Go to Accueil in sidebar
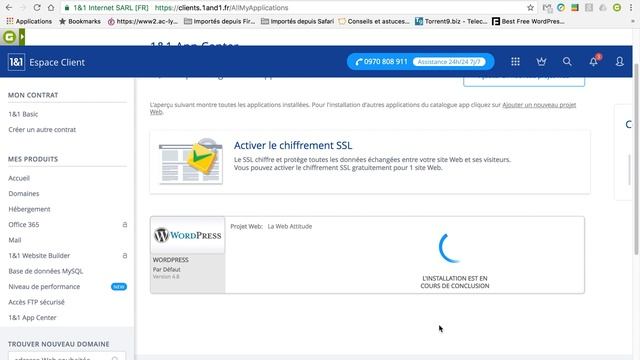The image size is (640, 360). click(19, 178)
